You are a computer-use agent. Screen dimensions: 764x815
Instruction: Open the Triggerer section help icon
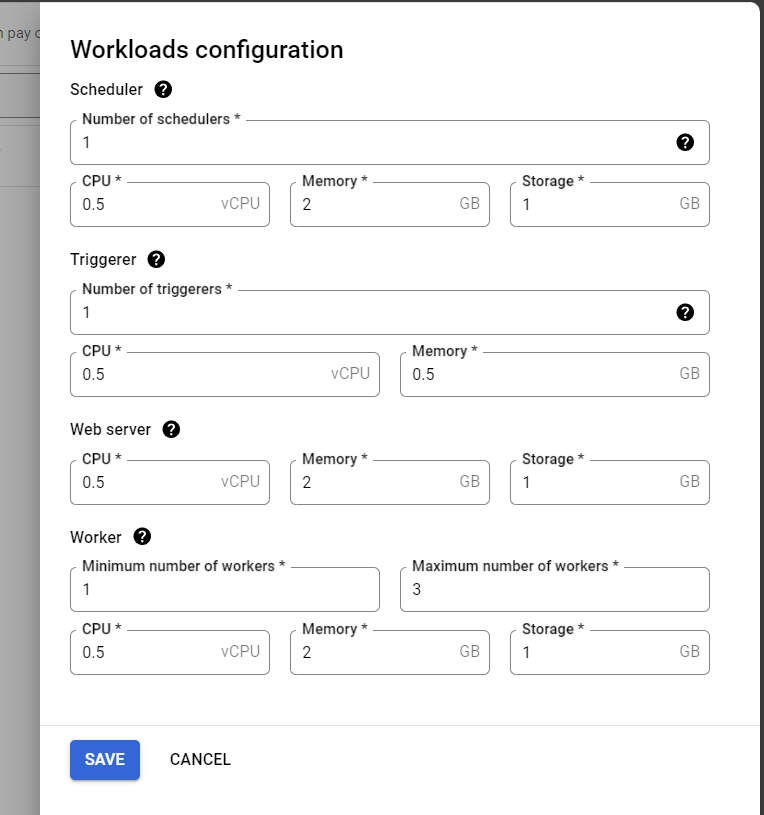(156, 260)
